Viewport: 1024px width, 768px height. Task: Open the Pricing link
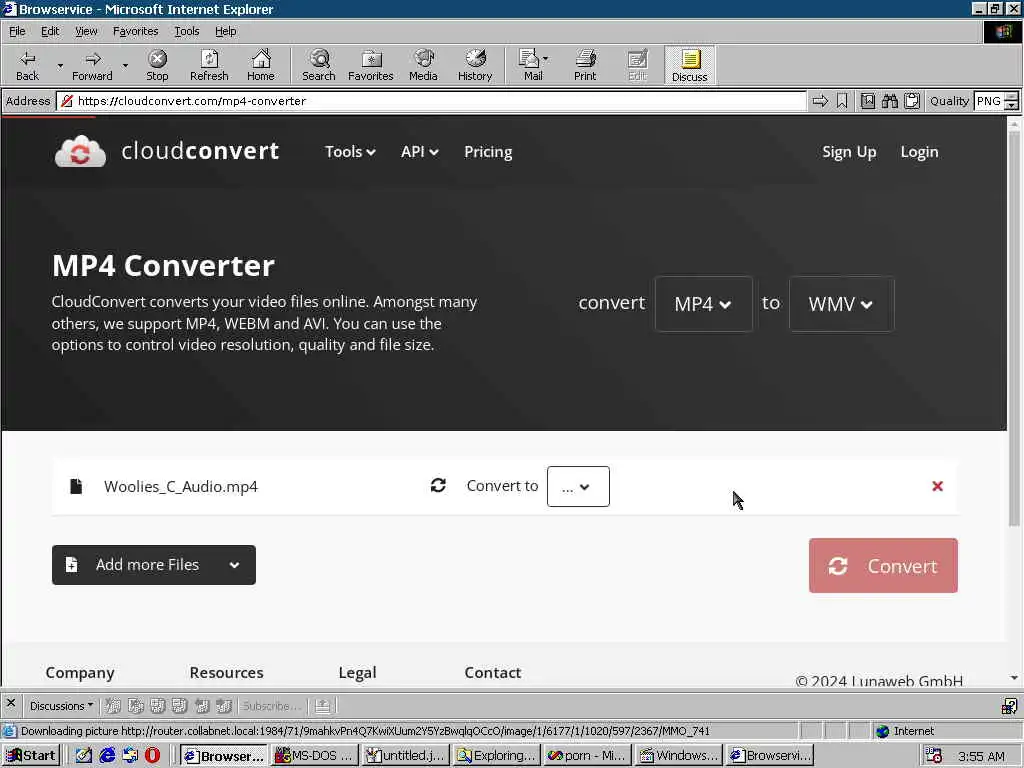click(488, 152)
